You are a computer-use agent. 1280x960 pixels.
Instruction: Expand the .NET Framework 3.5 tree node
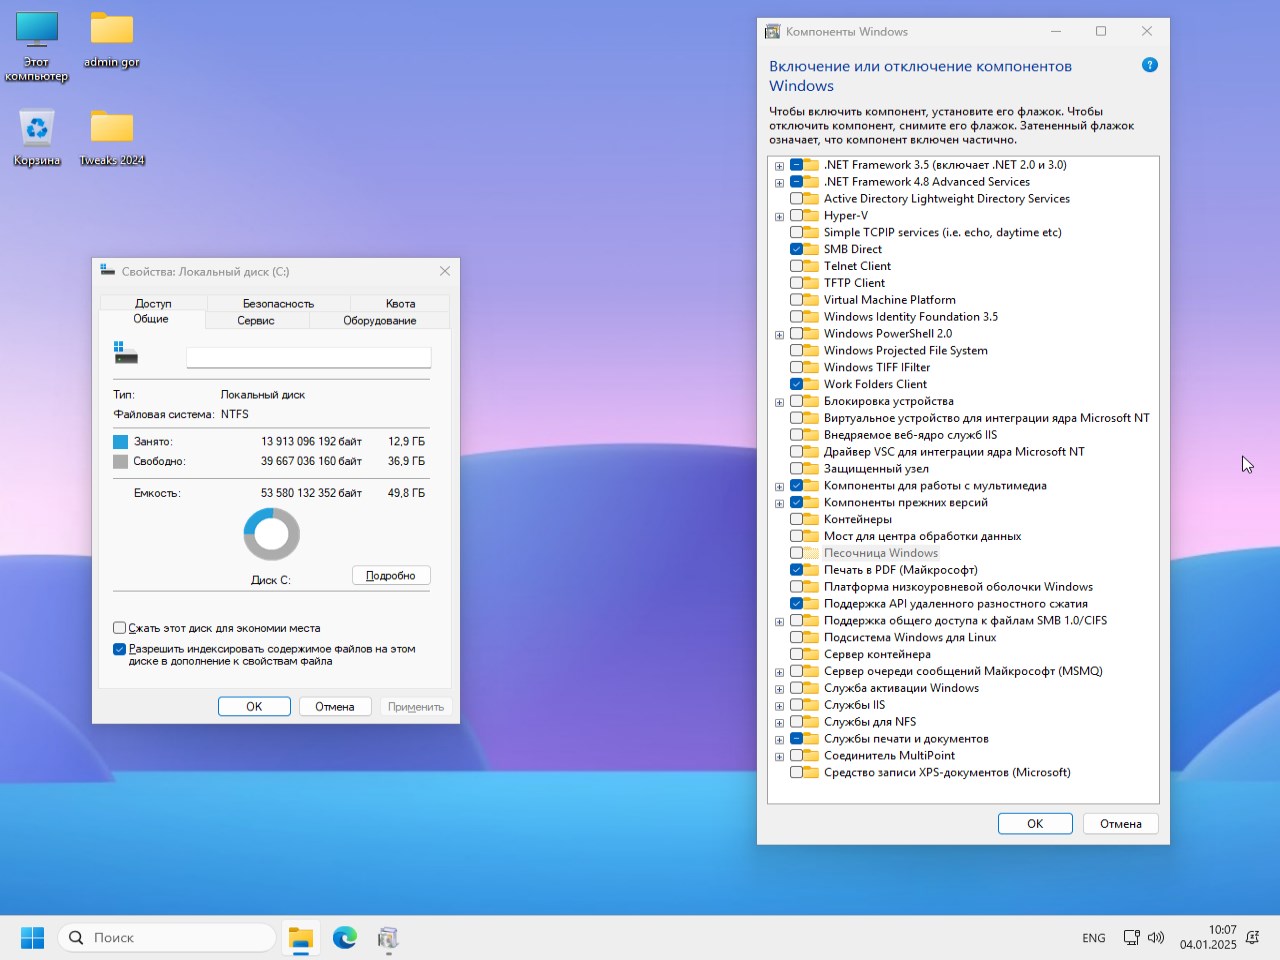click(x=779, y=166)
